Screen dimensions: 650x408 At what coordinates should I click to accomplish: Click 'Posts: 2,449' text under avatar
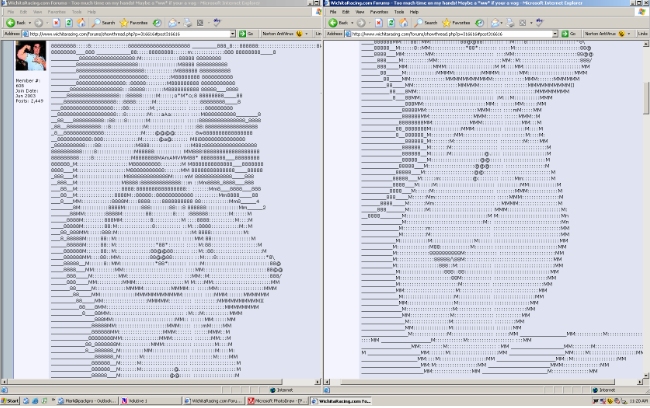[29, 101]
